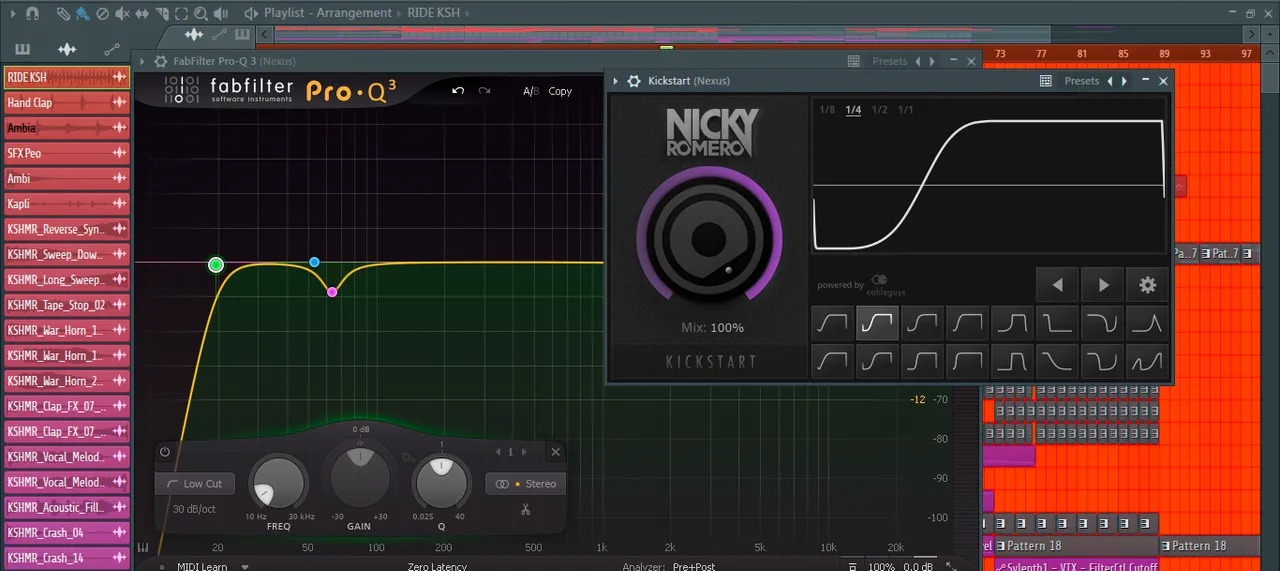The width and height of the screenshot is (1280, 571).
Task: Open the analyzer Pre+Post settings
Action: click(694, 567)
